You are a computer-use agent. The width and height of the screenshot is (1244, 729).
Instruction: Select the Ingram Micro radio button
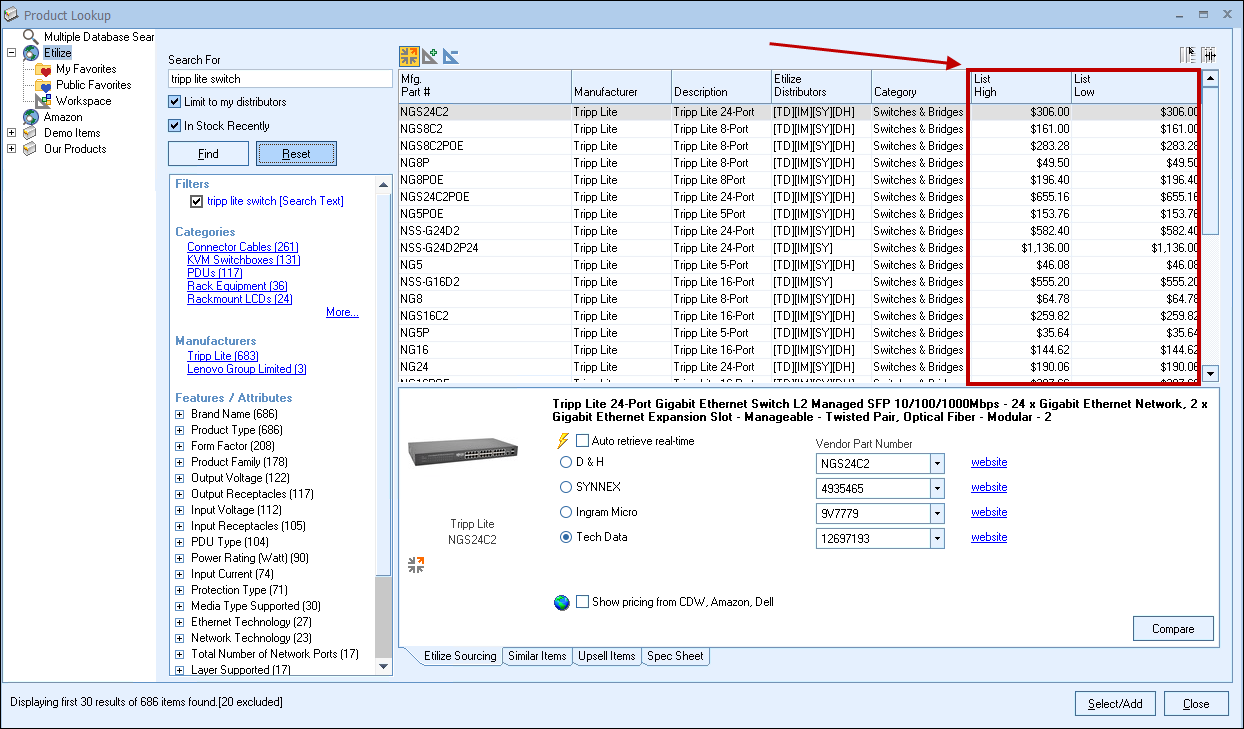click(566, 512)
